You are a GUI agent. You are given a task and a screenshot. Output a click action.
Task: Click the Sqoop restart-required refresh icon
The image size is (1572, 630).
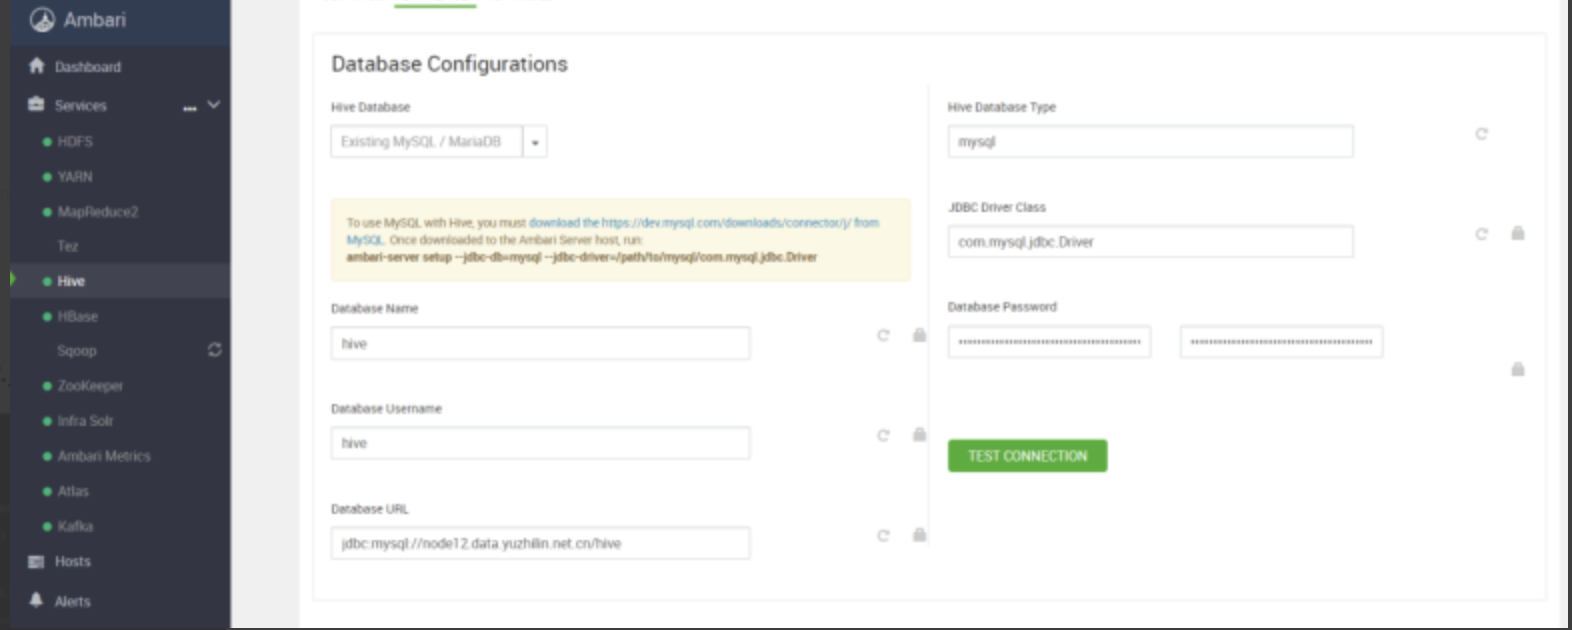pyautogui.click(x=214, y=350)
